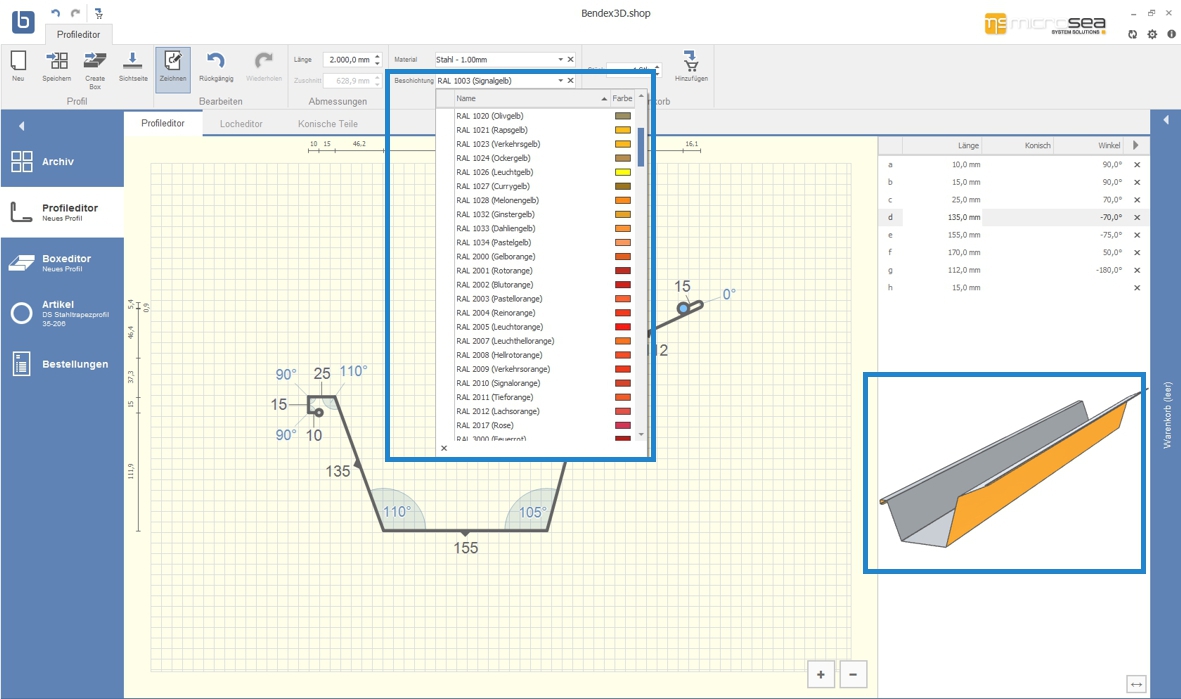
Task: Click the fit-width double arrow icon
Action: click(1137, 684)
